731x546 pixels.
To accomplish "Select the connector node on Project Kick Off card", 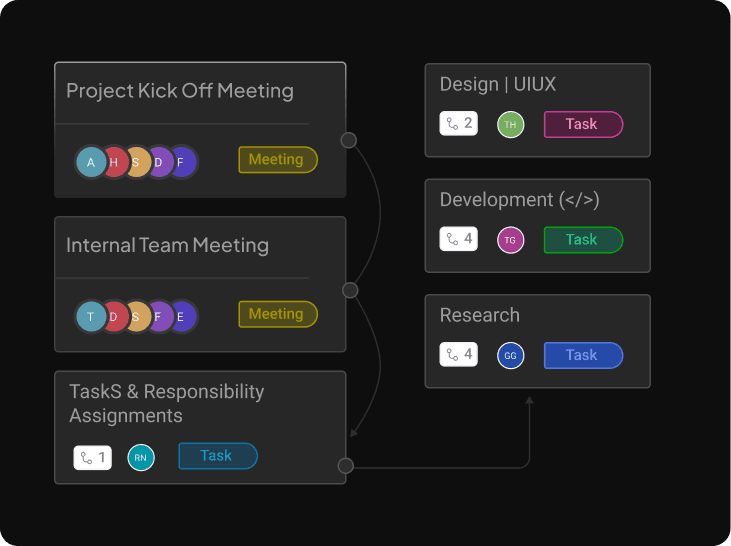I will click(349, 140).
